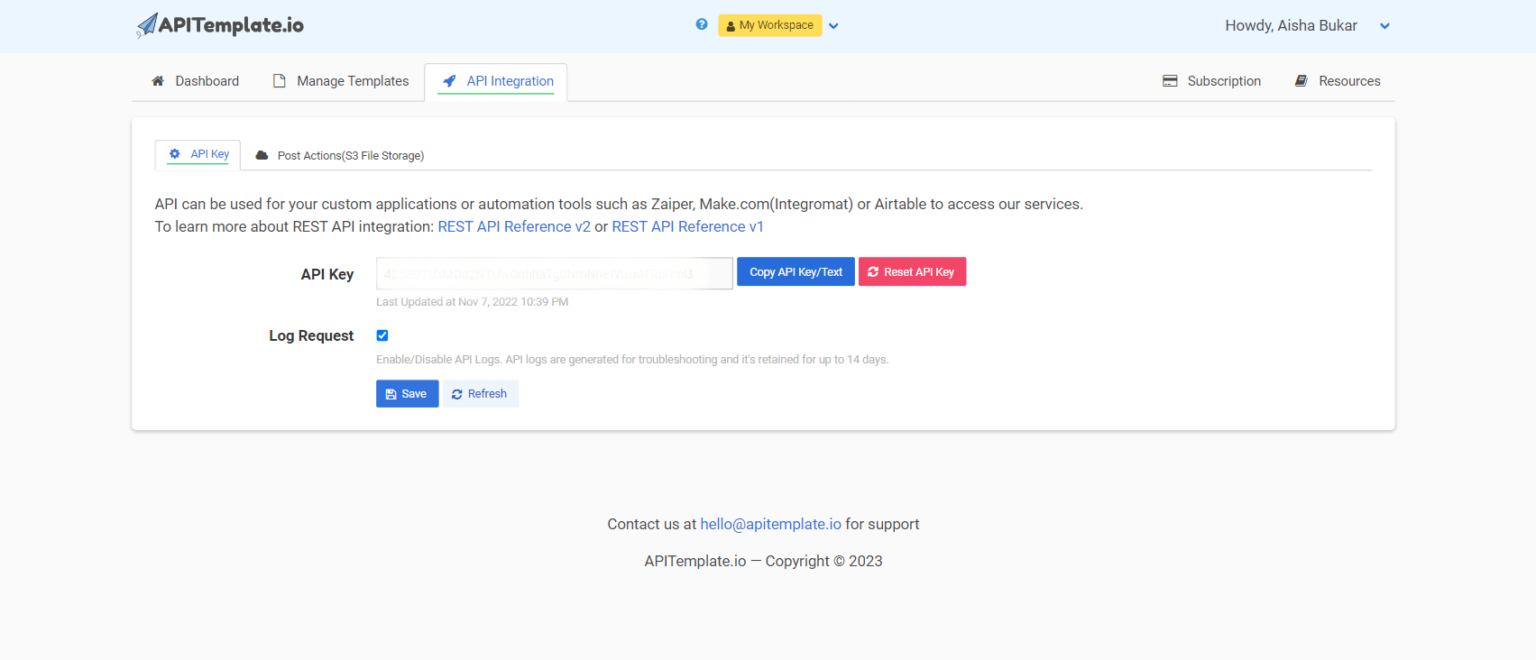
Task: Open the REST API Reference v2 link
Action: click(514, 227)
